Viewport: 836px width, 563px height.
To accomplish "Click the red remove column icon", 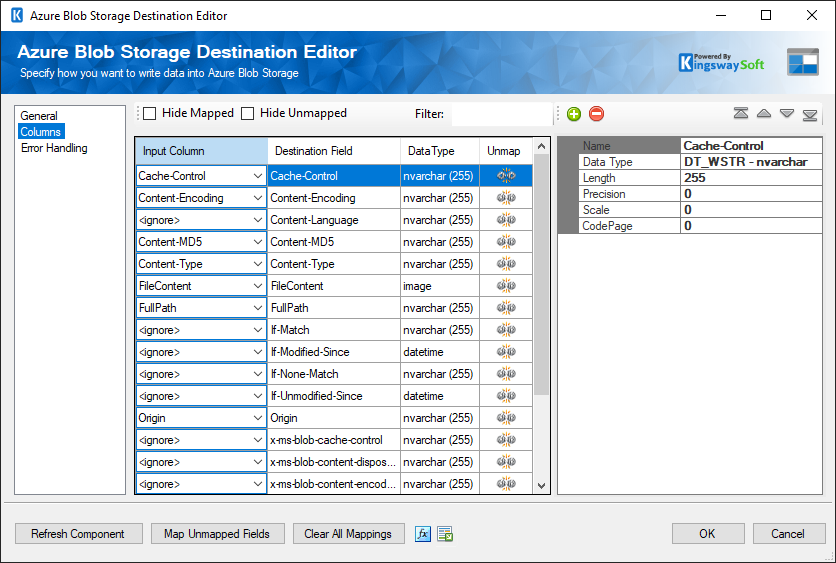I will tap(597, 114).
